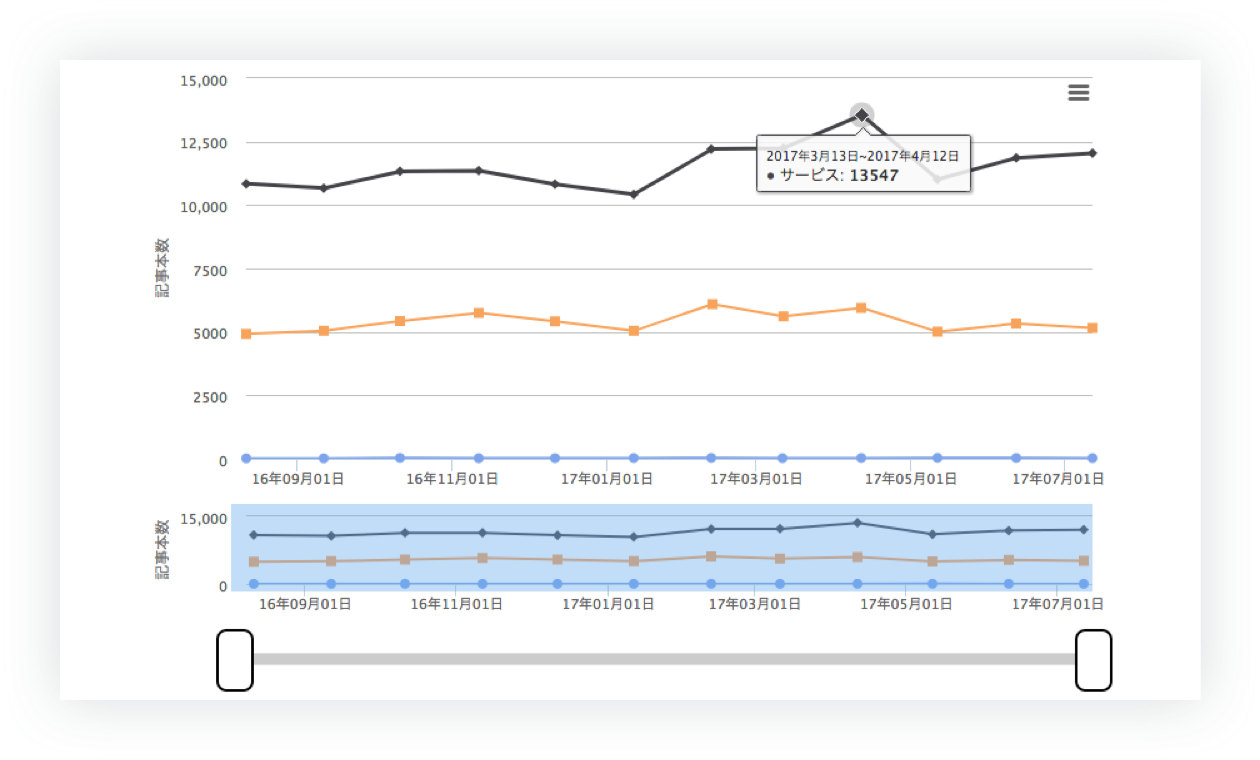
Task: Click the 12,500 y-axis label
Action: 204,143
